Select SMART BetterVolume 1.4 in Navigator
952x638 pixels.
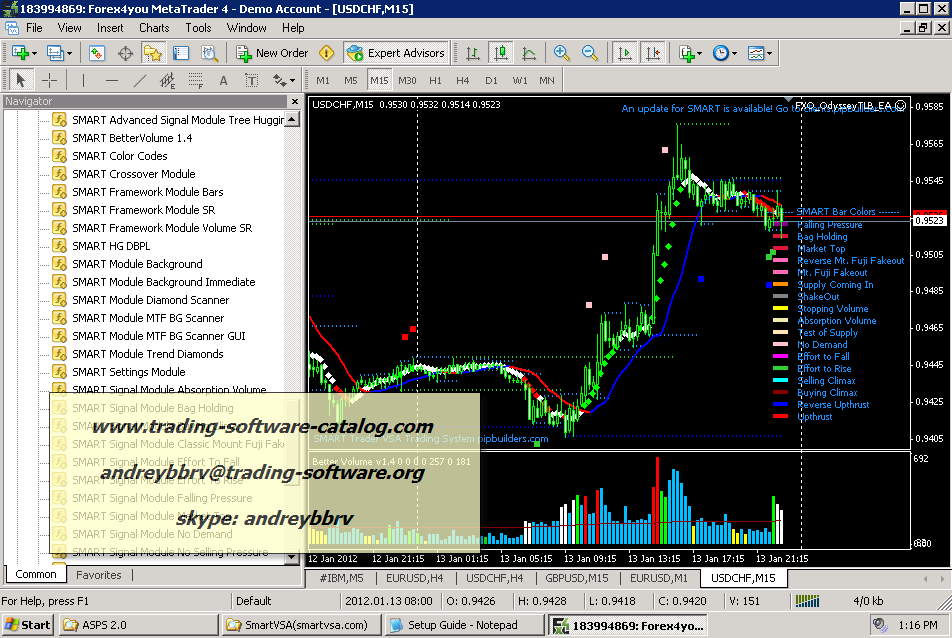pyautogui.click(x=132, y=138)
